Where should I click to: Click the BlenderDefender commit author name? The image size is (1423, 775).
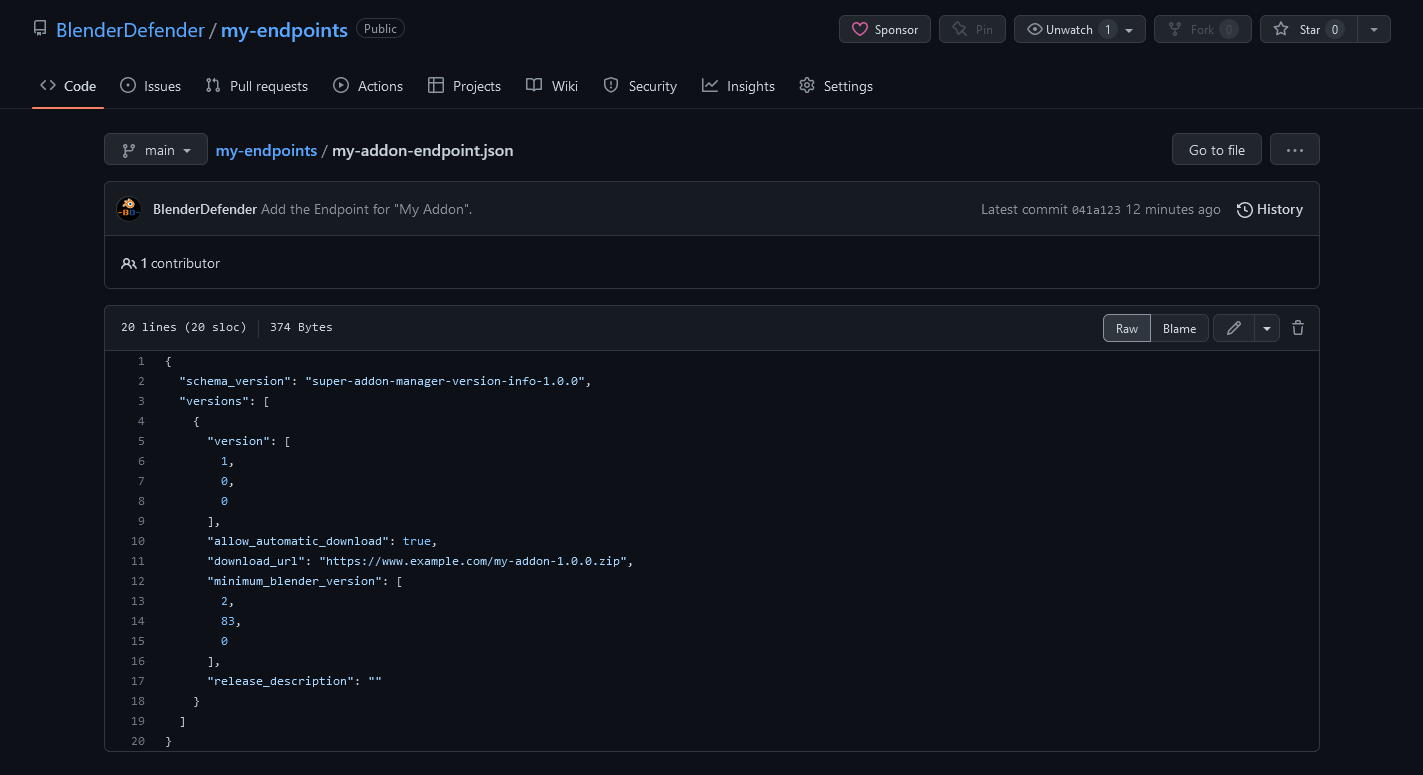(205, 209)
